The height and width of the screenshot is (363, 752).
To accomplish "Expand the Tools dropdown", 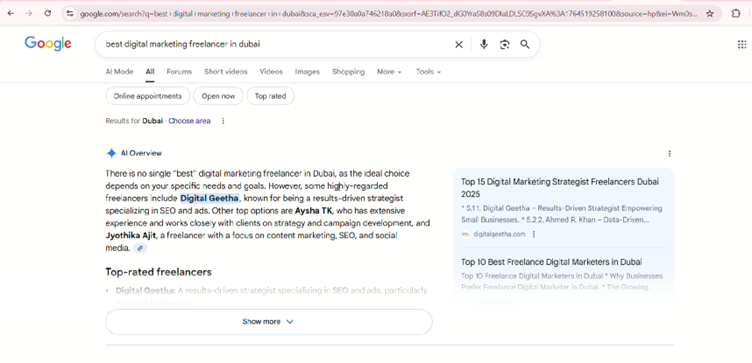I will pyautogui.click(x=428, y=71).
